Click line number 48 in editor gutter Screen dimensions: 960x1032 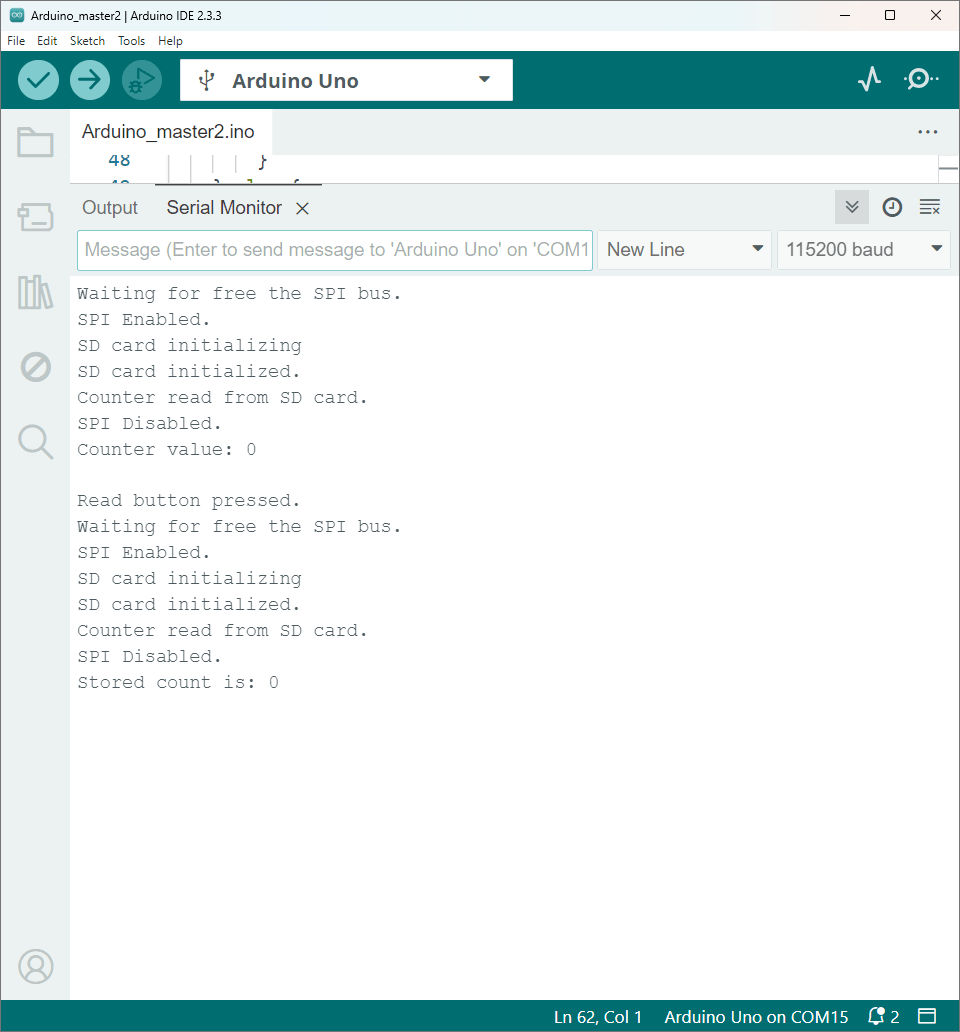click(x=119, y=160)
